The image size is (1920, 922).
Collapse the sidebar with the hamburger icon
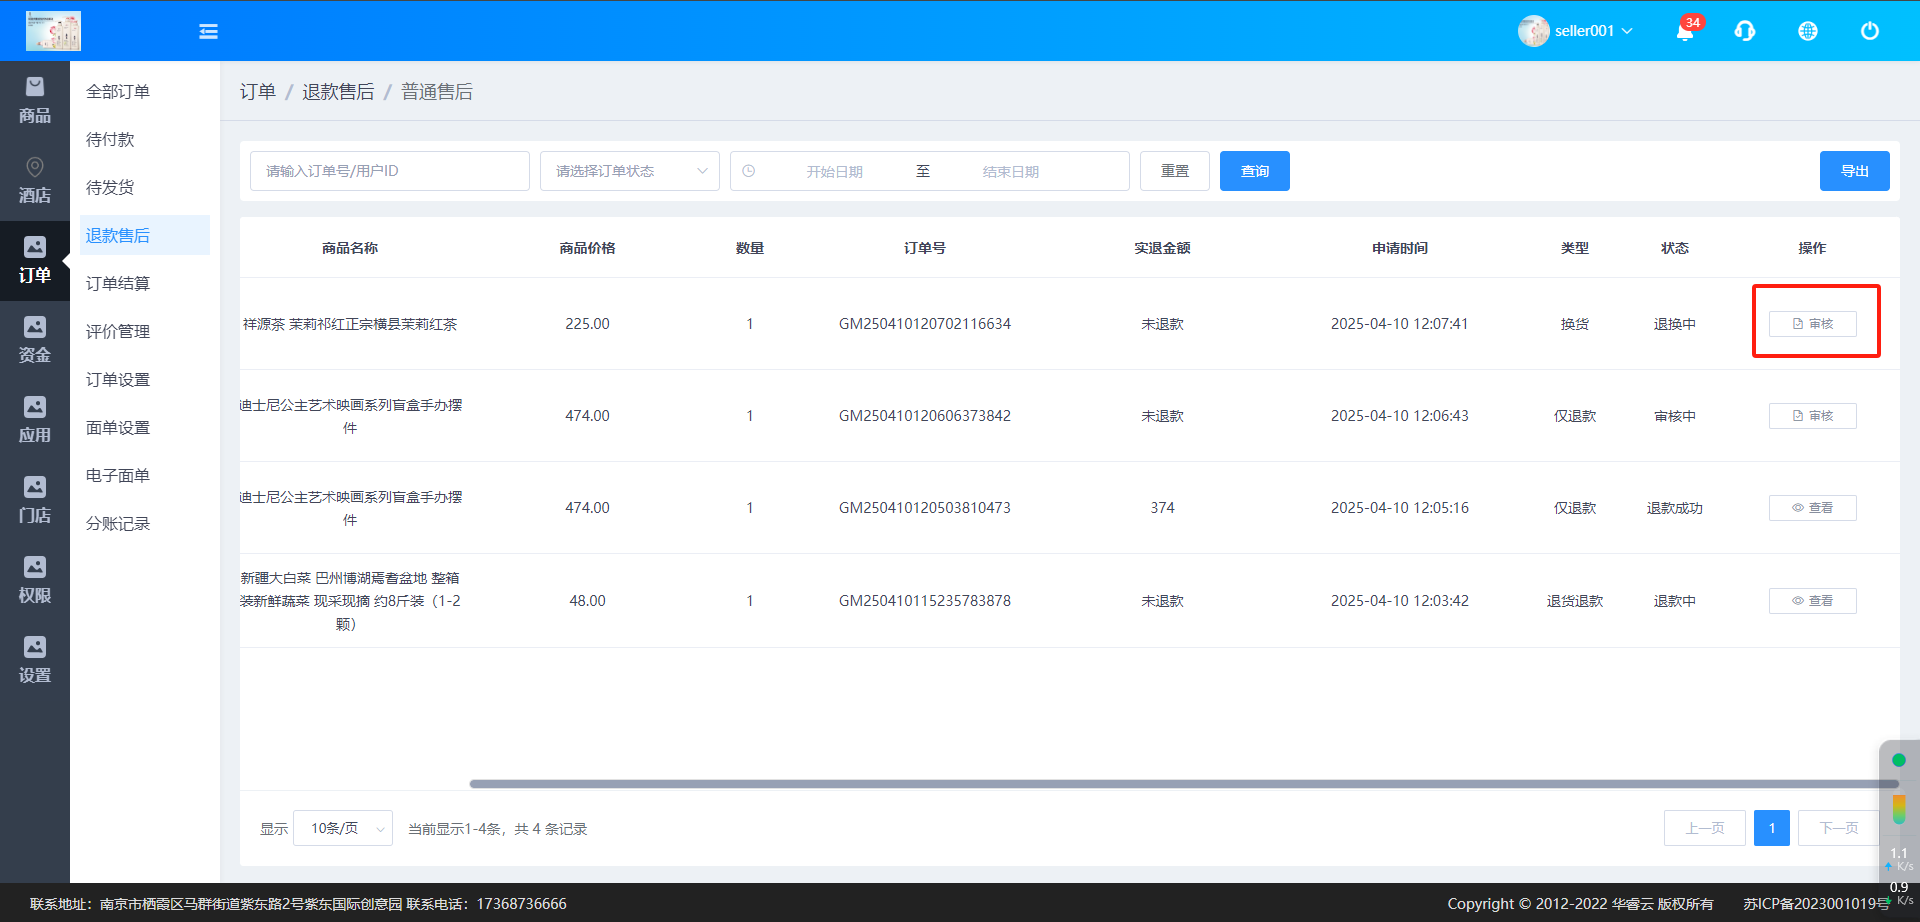click(208, 32)
